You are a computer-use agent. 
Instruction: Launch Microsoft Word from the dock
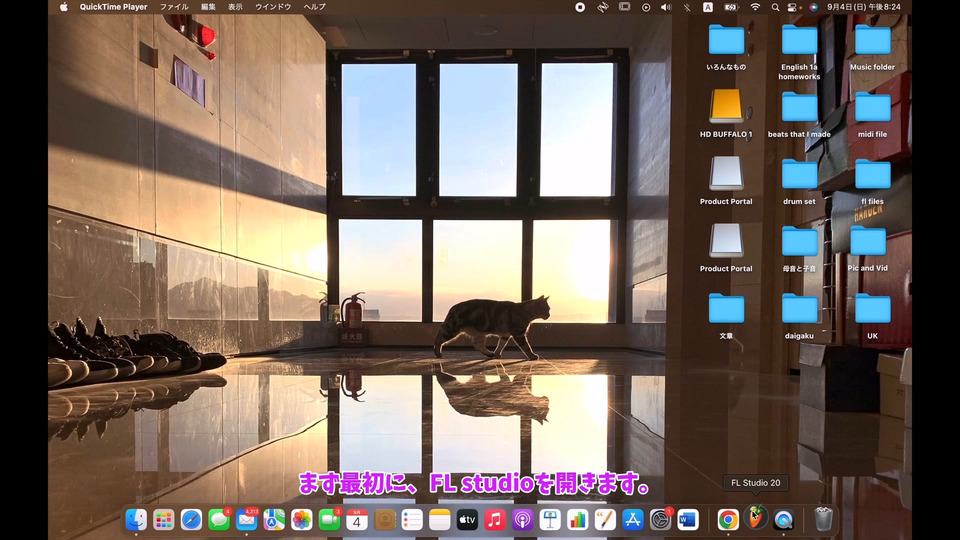click(x=688, y=520)
